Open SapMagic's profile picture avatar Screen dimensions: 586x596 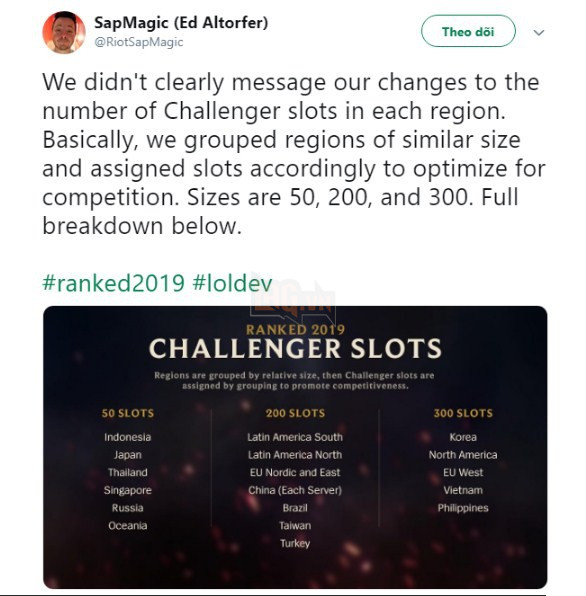[63, 32]
